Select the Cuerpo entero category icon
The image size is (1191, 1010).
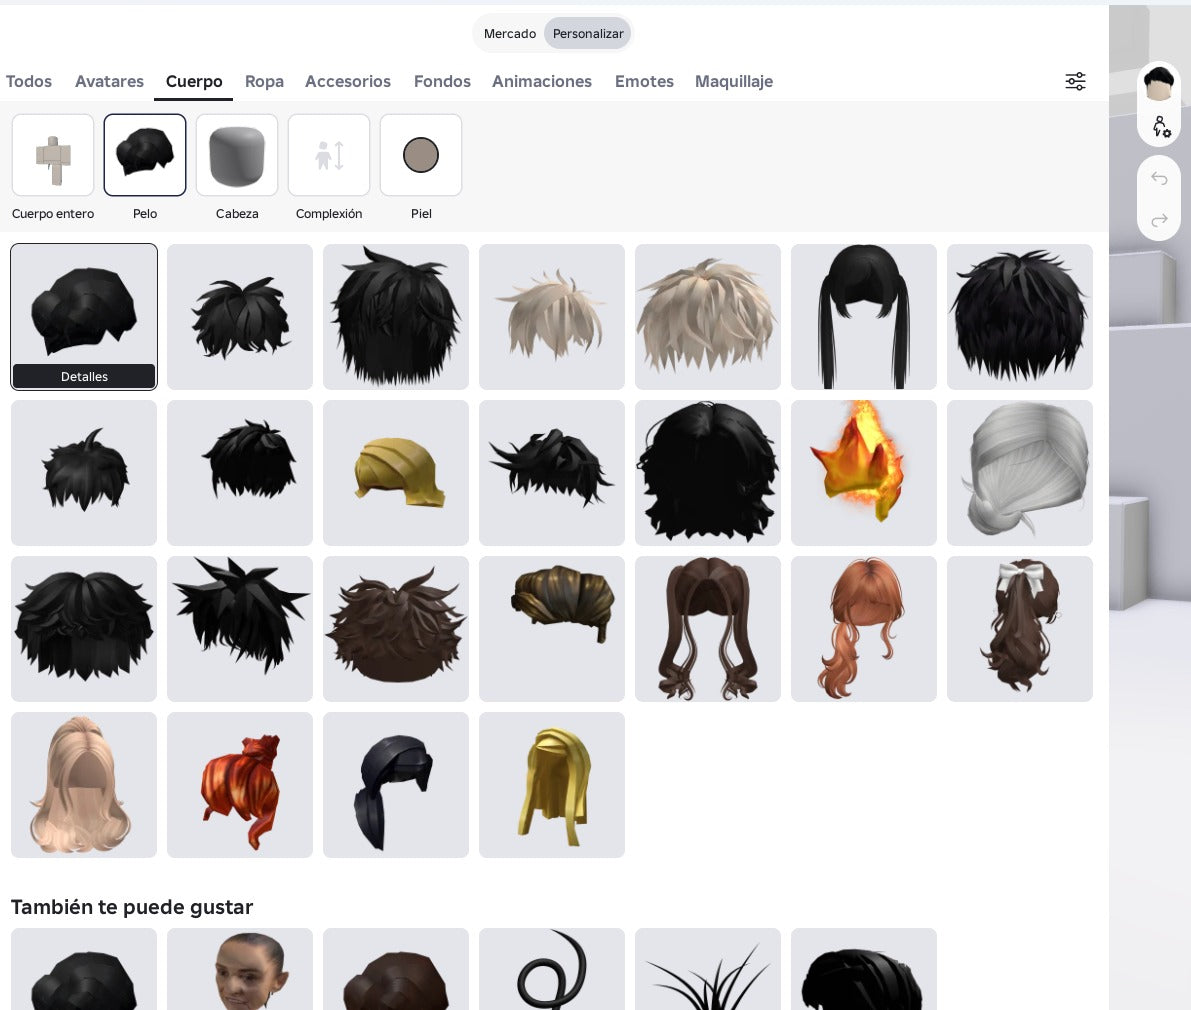(x=52, y=155)
